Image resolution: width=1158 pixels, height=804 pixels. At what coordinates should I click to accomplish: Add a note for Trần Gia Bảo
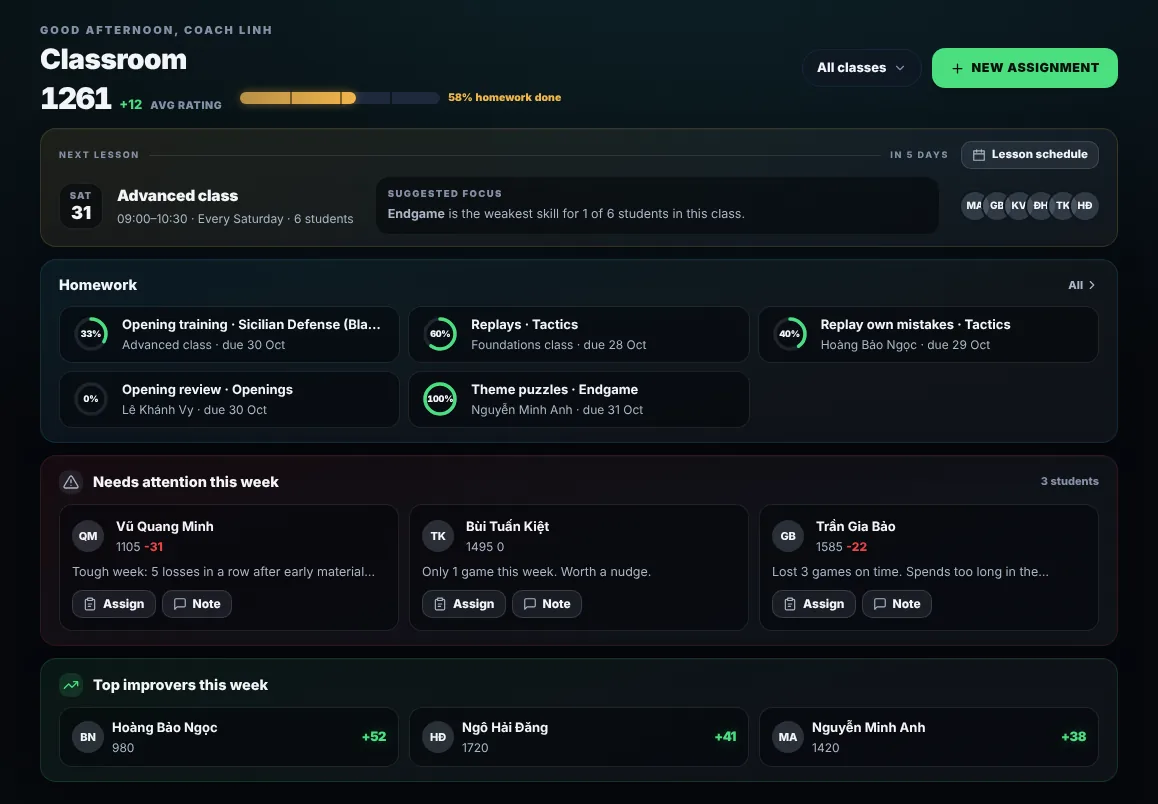coord(897,604)
